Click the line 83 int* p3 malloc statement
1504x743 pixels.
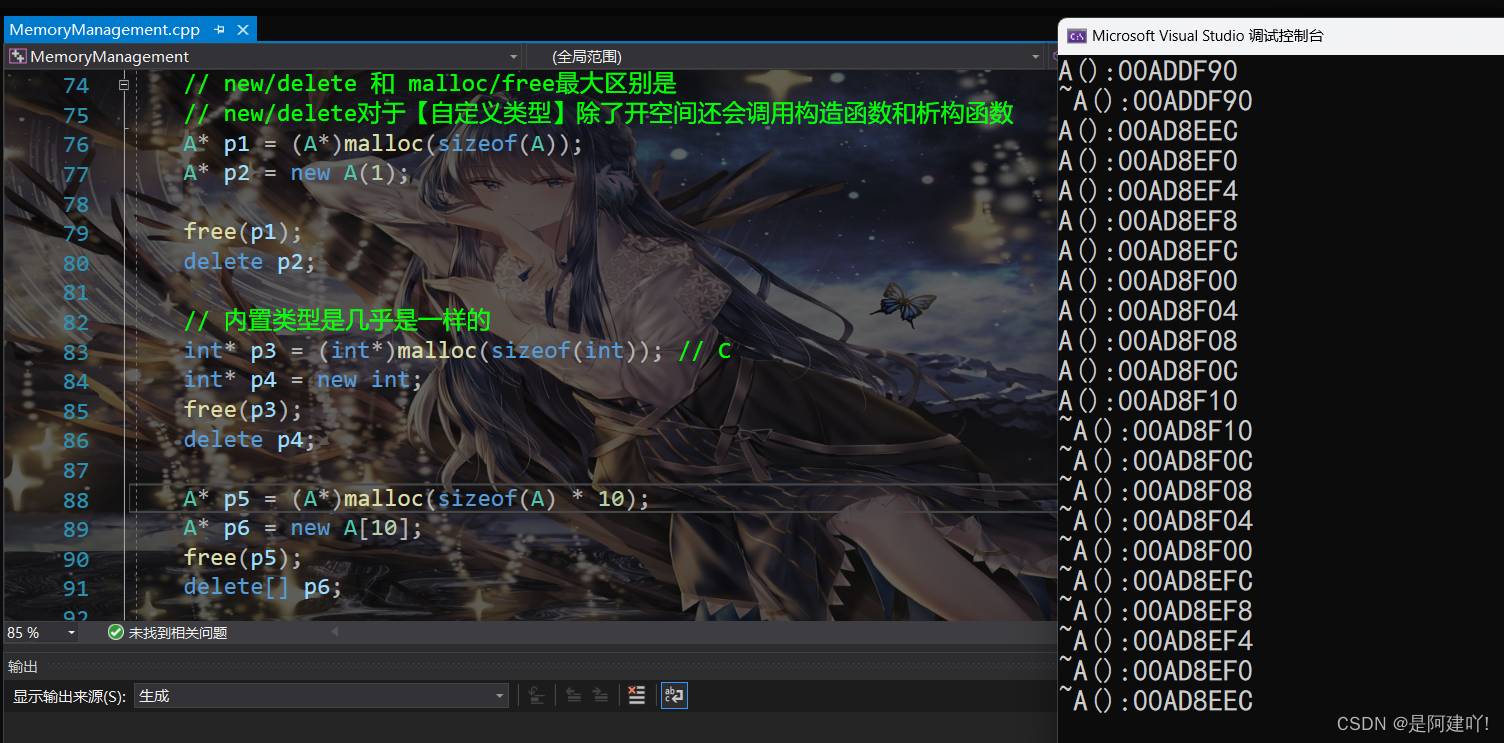(x=457, y=351)
